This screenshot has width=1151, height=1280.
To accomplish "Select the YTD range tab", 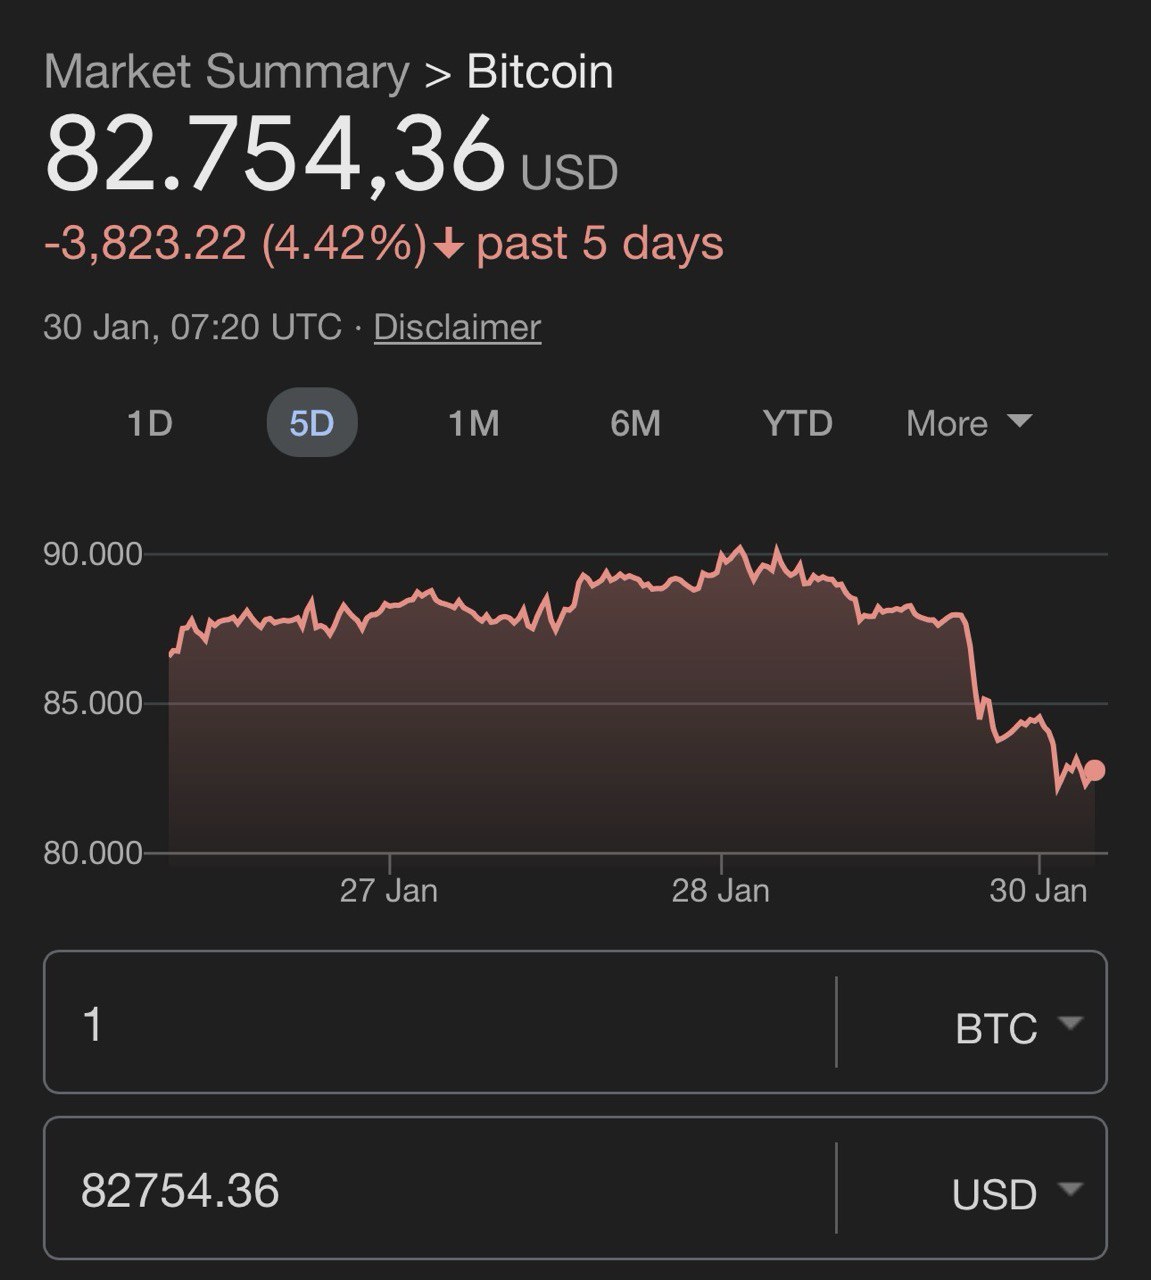I will 797,423.
